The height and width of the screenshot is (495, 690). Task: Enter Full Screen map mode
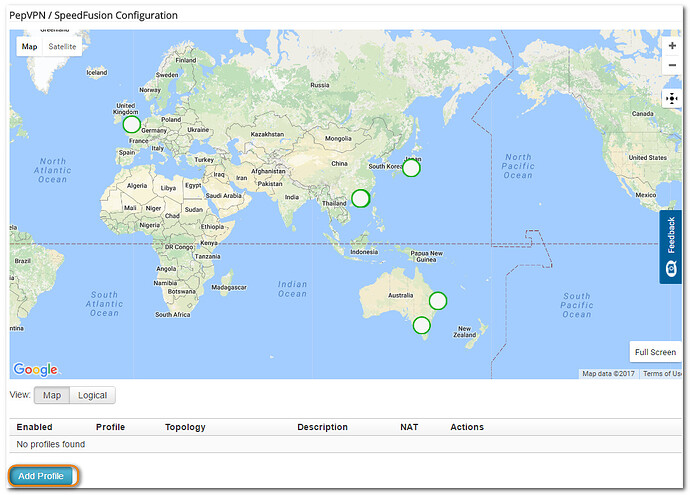coord(655,352)
